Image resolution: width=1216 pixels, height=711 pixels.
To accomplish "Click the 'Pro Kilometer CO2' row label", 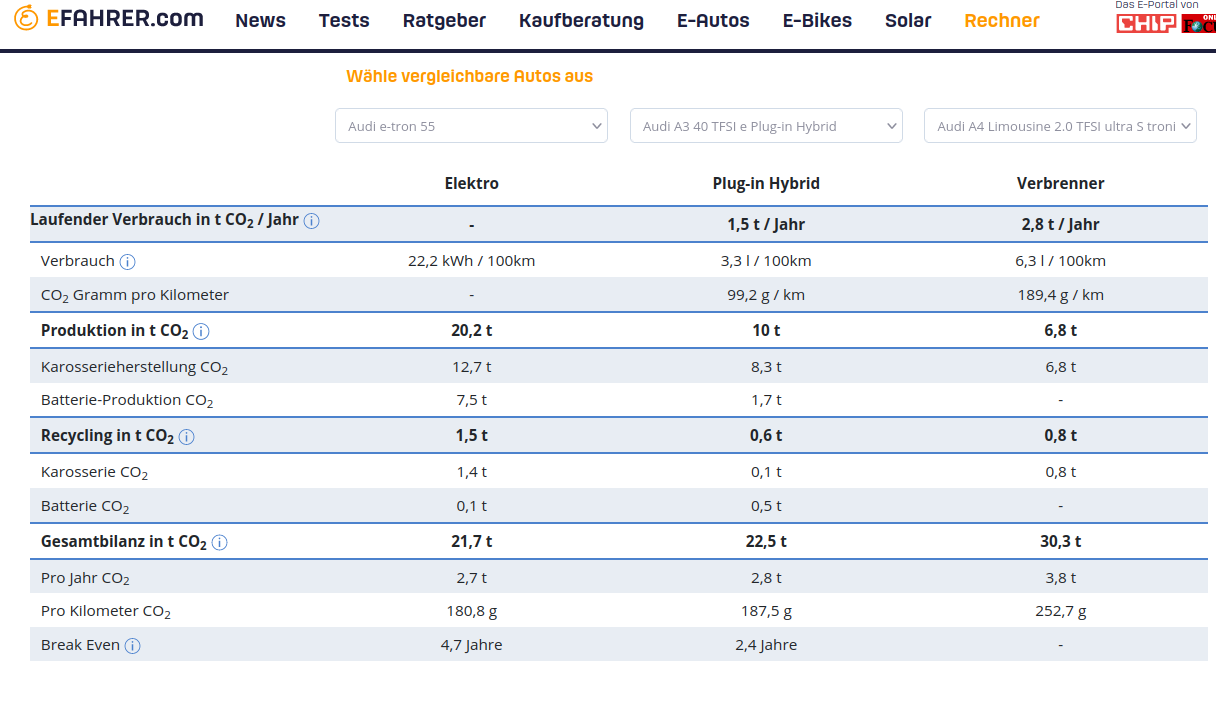I will pos(106,612).
